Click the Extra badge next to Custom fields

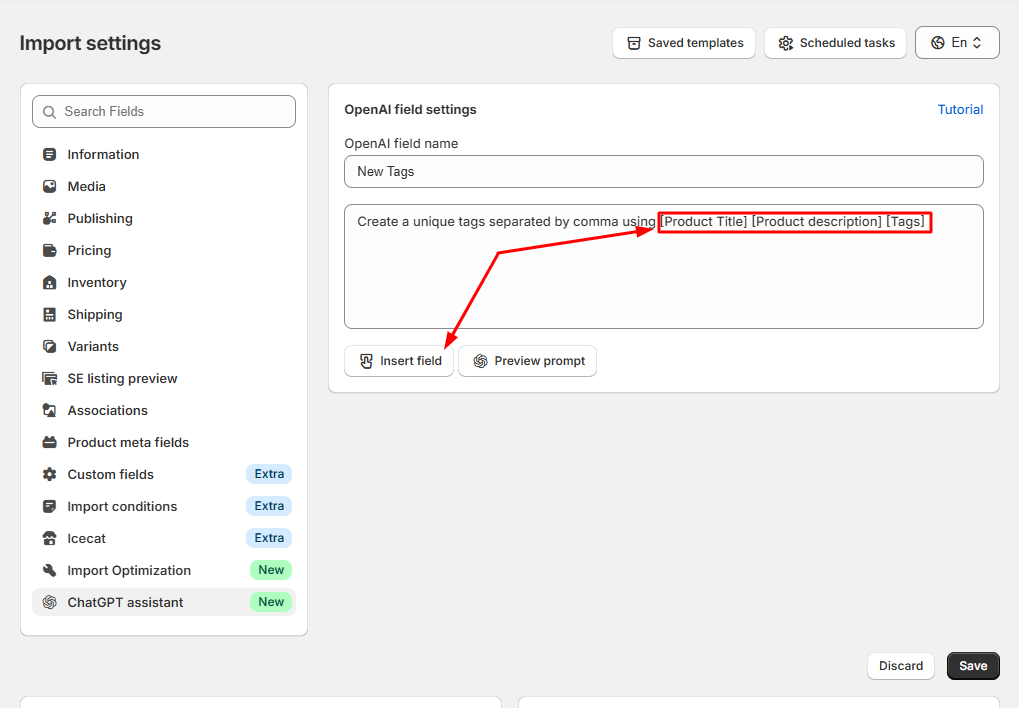[x=269, y=474]
